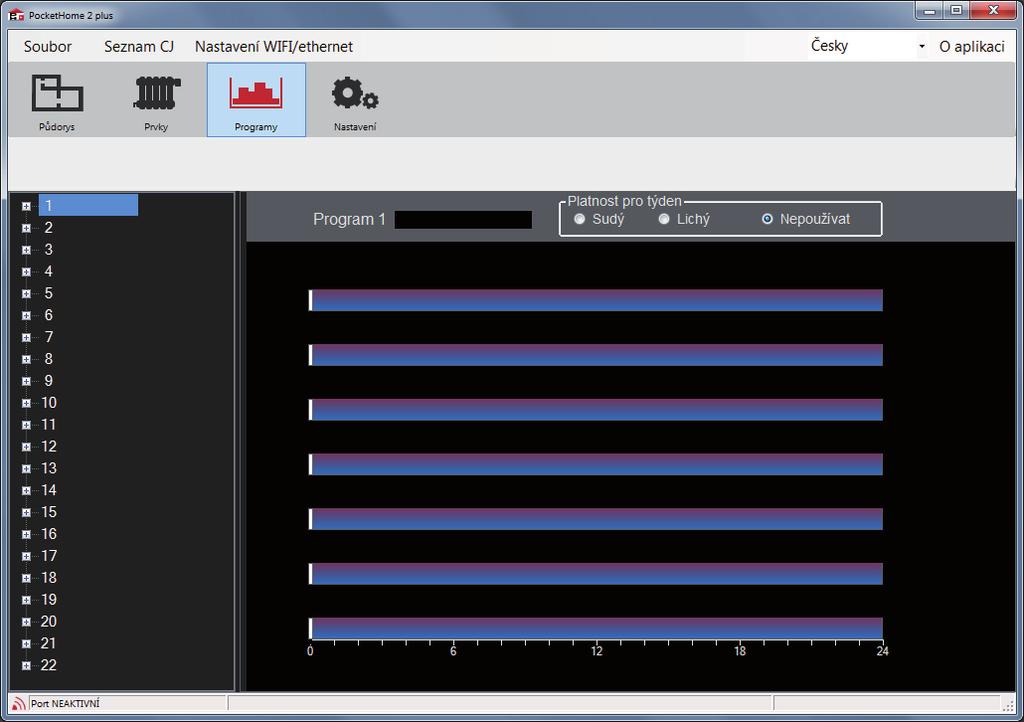Click the Program 1 name field
Viewport: 1024px width, 722px height.
tap(463, 220)
